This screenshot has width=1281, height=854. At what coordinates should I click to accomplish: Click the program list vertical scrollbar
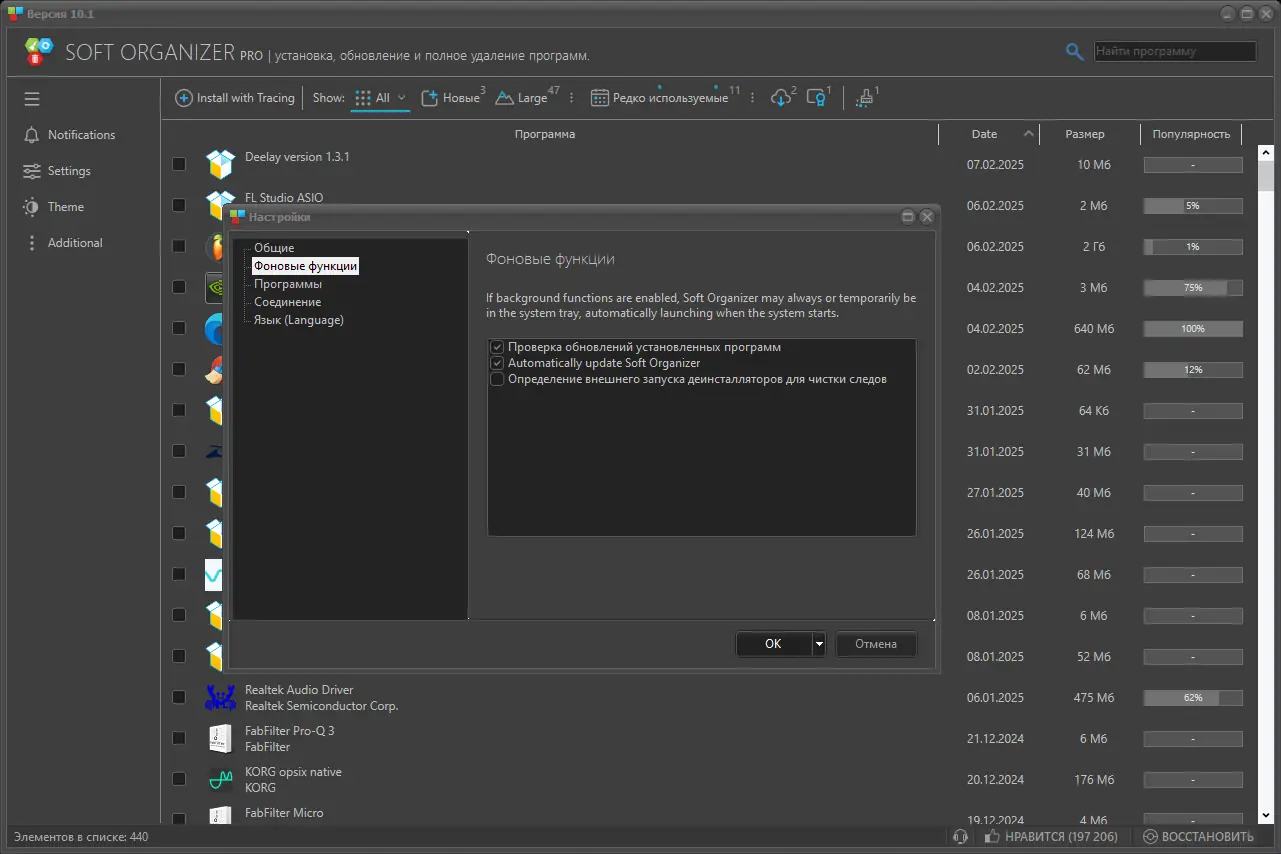[x=1265, y=176]
